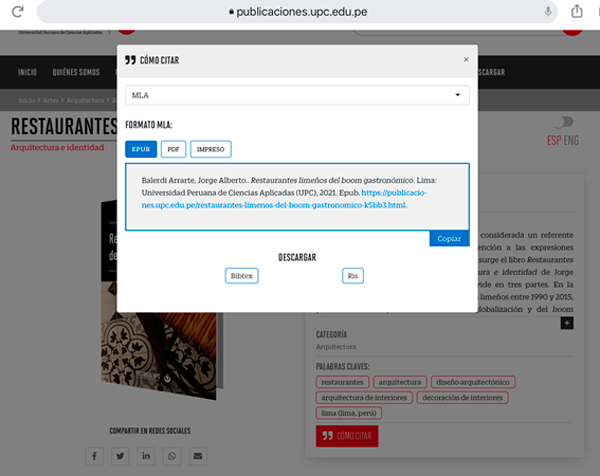Viewport: 600px width, 476px height.
Task: Click Arquitectura breadcrumb link
Action: 85,100
